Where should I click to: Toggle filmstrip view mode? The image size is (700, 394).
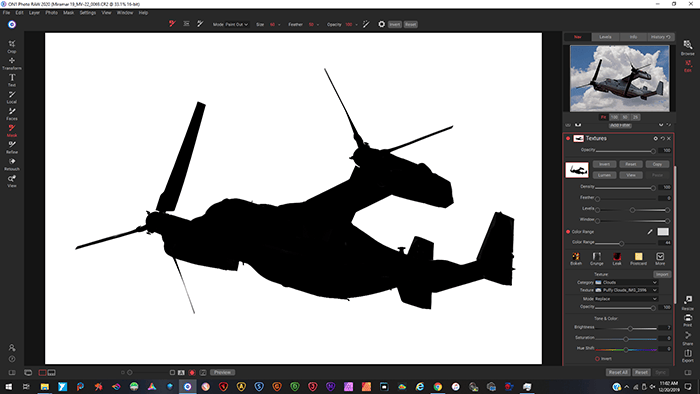[51, 372]
